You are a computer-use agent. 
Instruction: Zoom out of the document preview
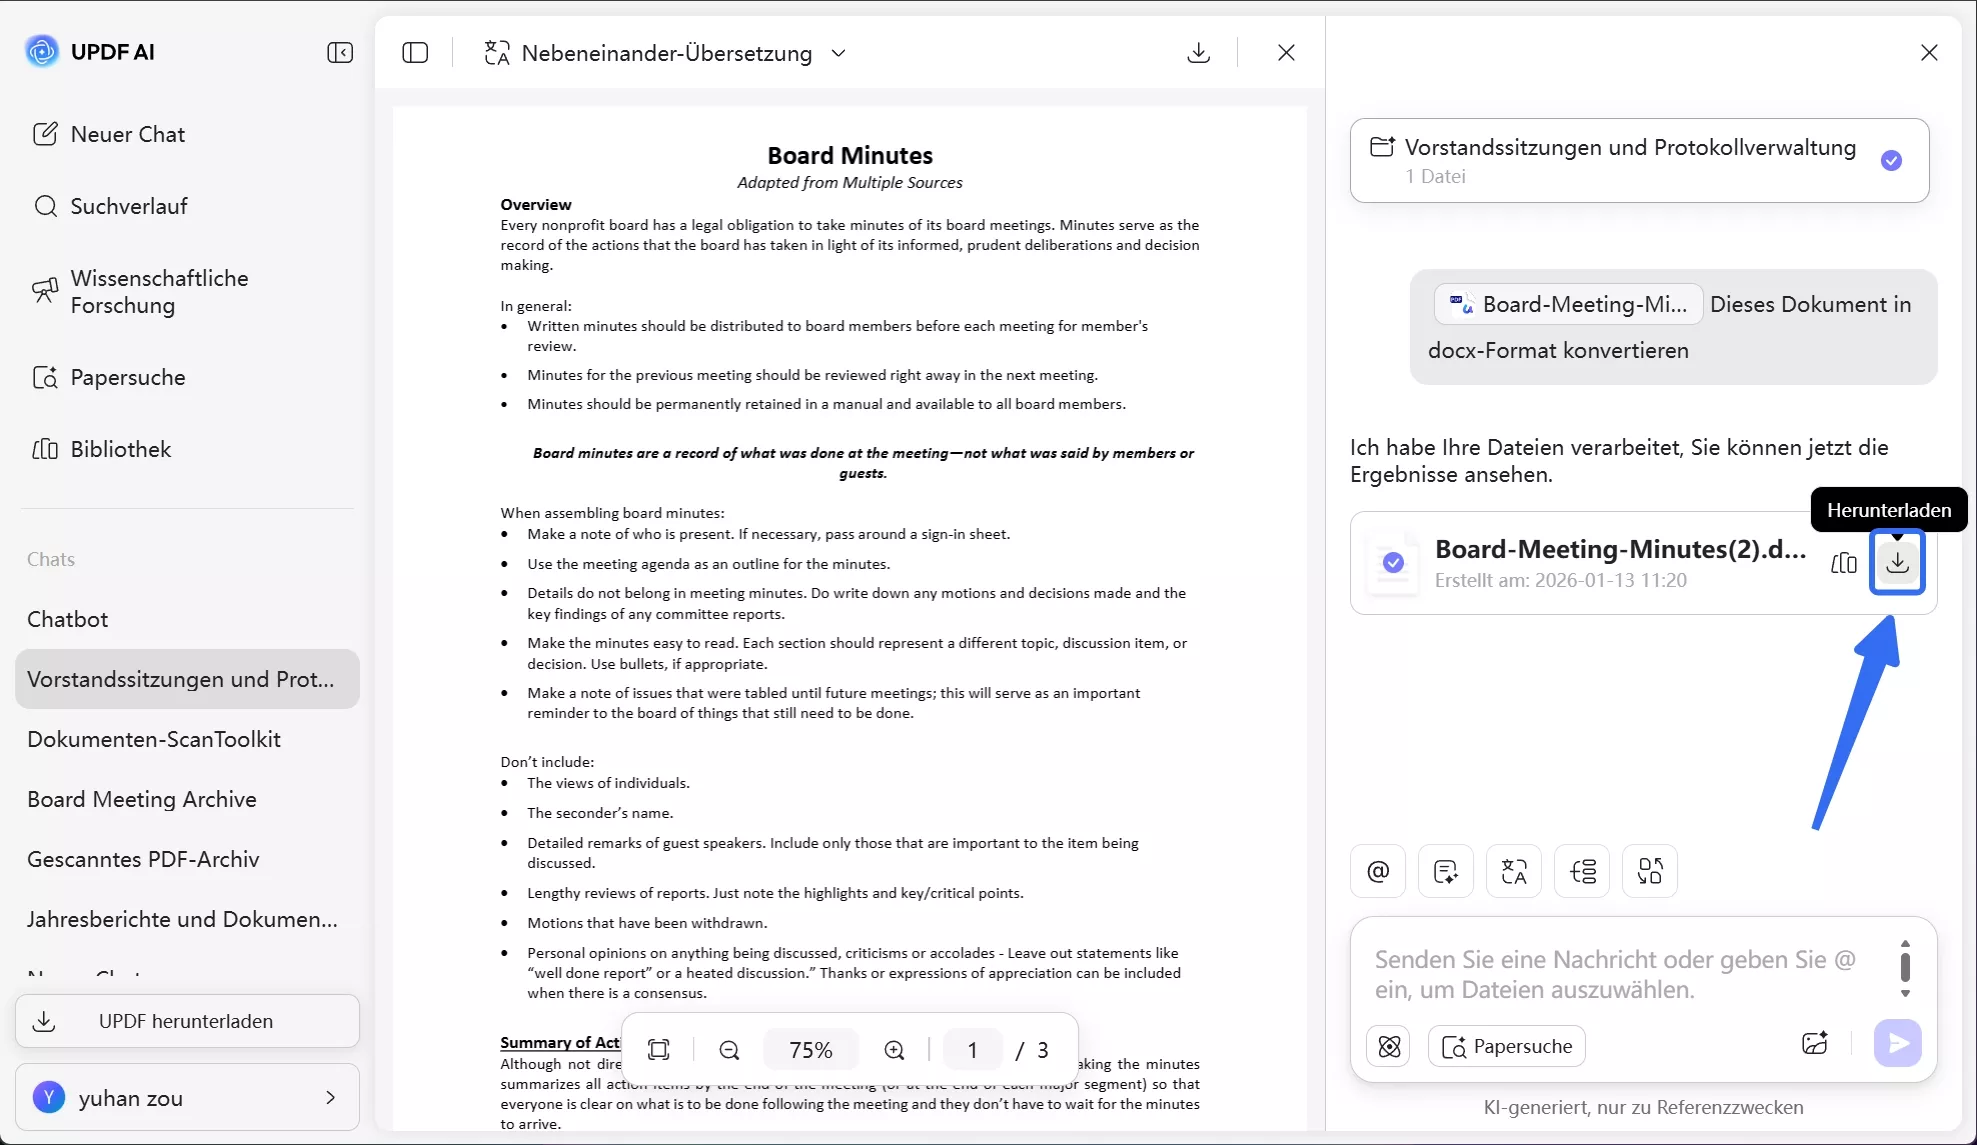coord(729,1050)
